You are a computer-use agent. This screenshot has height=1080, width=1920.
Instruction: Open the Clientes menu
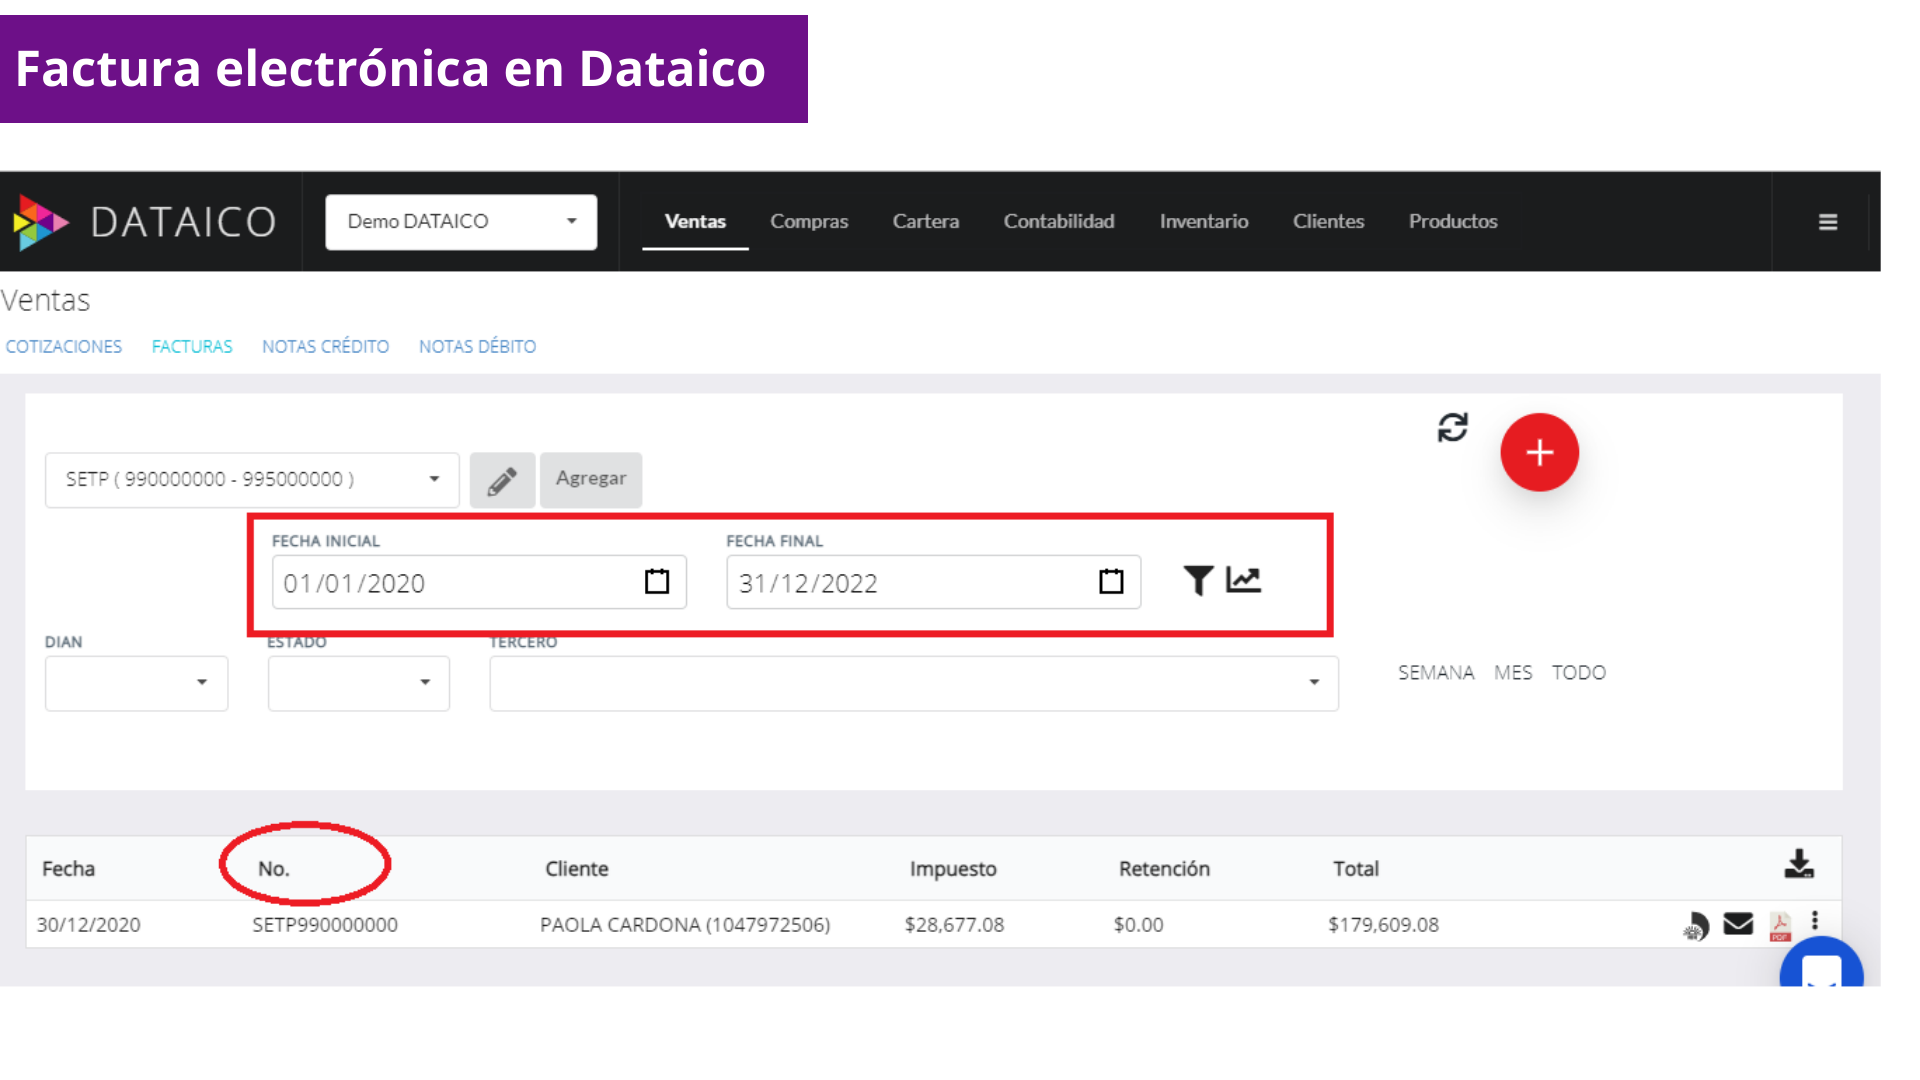[x=1328, y=222]
